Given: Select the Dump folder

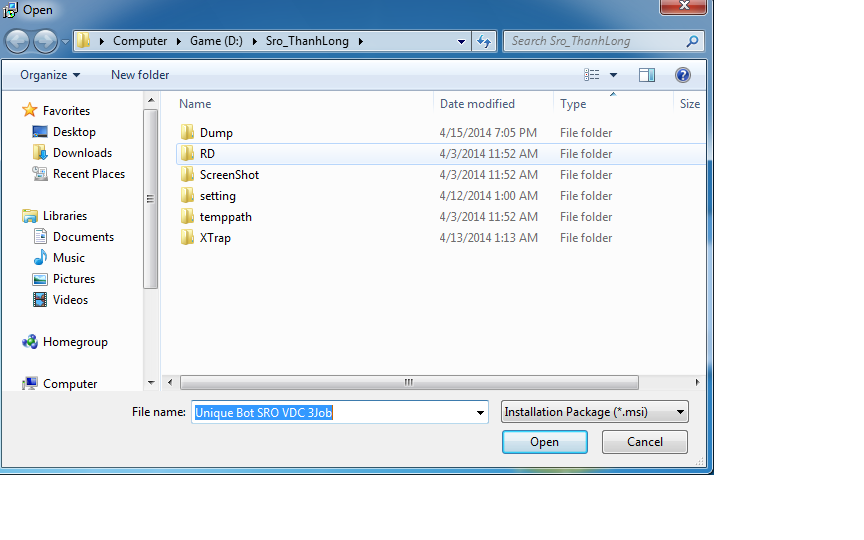Looking at the screenshot, I should click(x=441, y=133).
